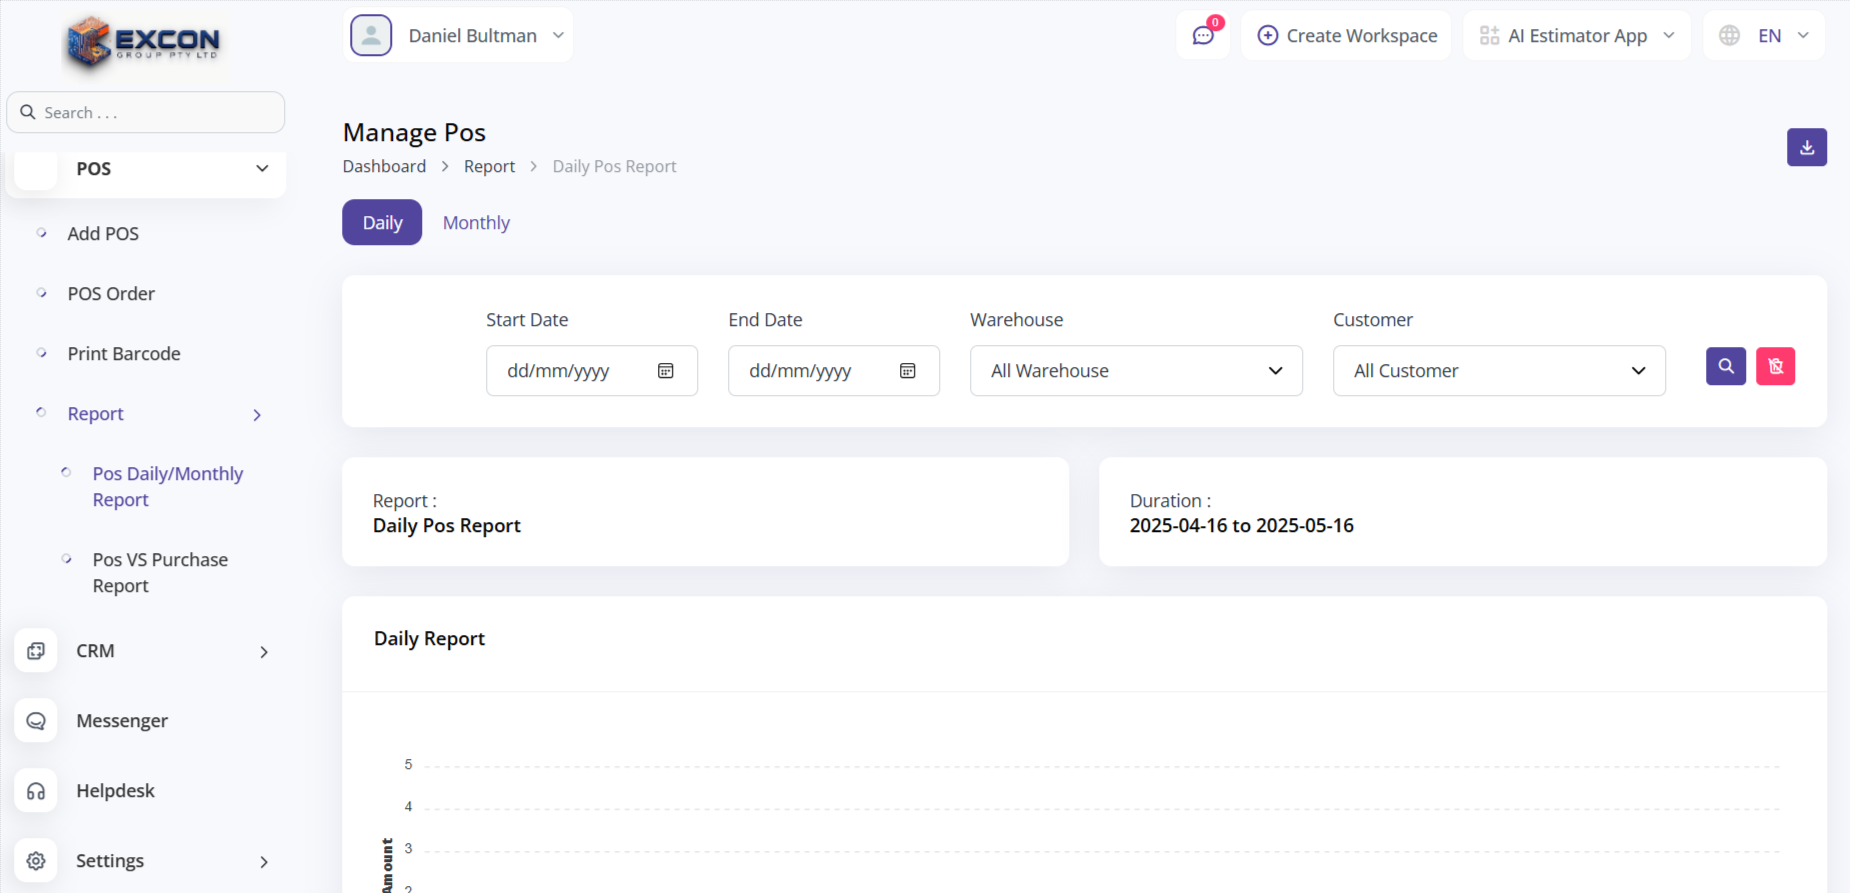Click the Start Date calendar icon
1850x893 pixels.
click(666, 371)
